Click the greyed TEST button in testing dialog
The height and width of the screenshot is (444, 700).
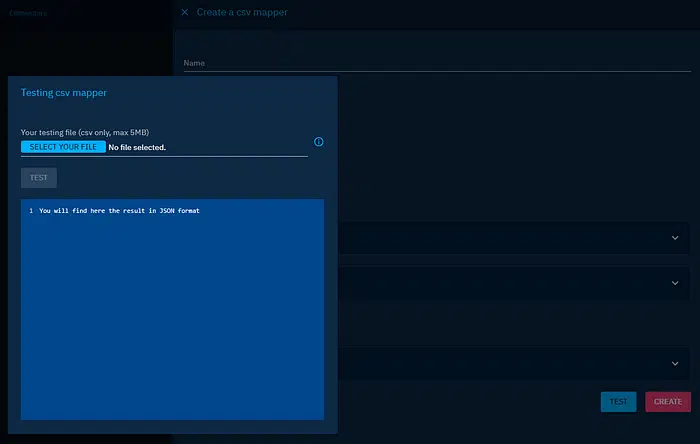tap(39, 177)
